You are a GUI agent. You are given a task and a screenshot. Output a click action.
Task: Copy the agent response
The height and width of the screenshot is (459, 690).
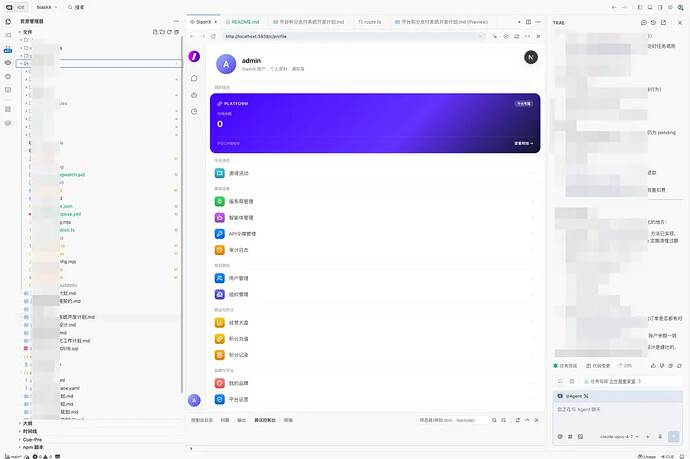tap(671, 366)
